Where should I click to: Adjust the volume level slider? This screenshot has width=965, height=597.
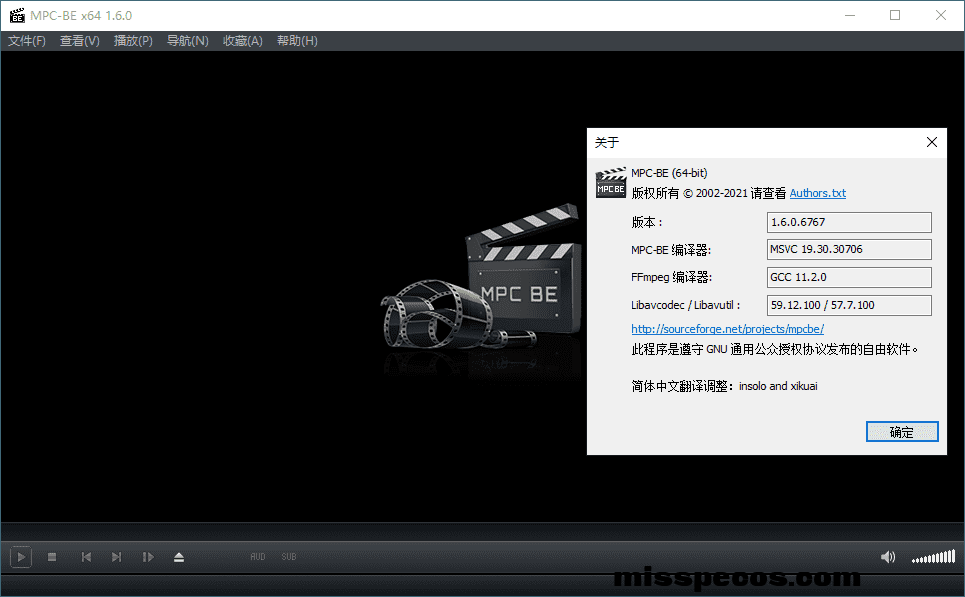[933, 557]
